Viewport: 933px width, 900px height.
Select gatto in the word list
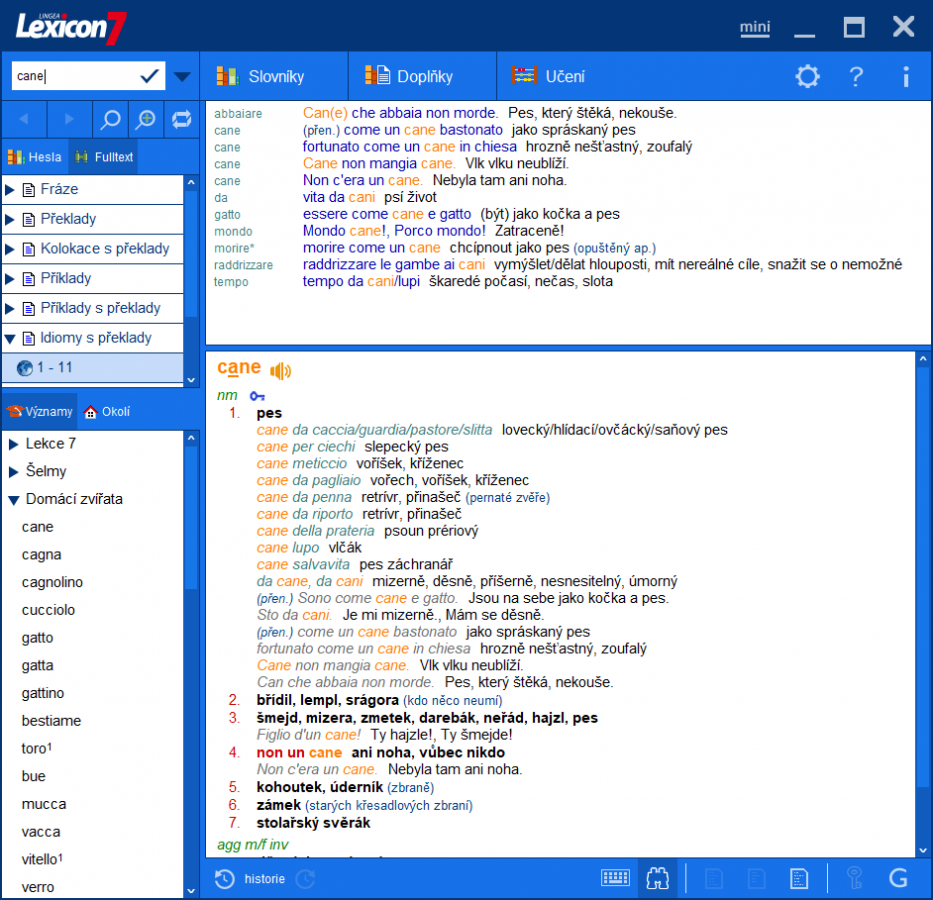(37, 637)
